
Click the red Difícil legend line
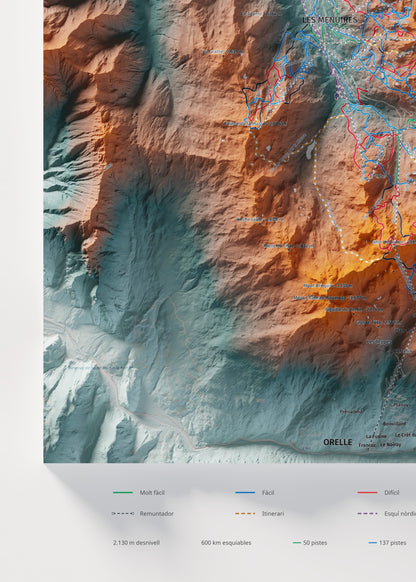(367, 493)
